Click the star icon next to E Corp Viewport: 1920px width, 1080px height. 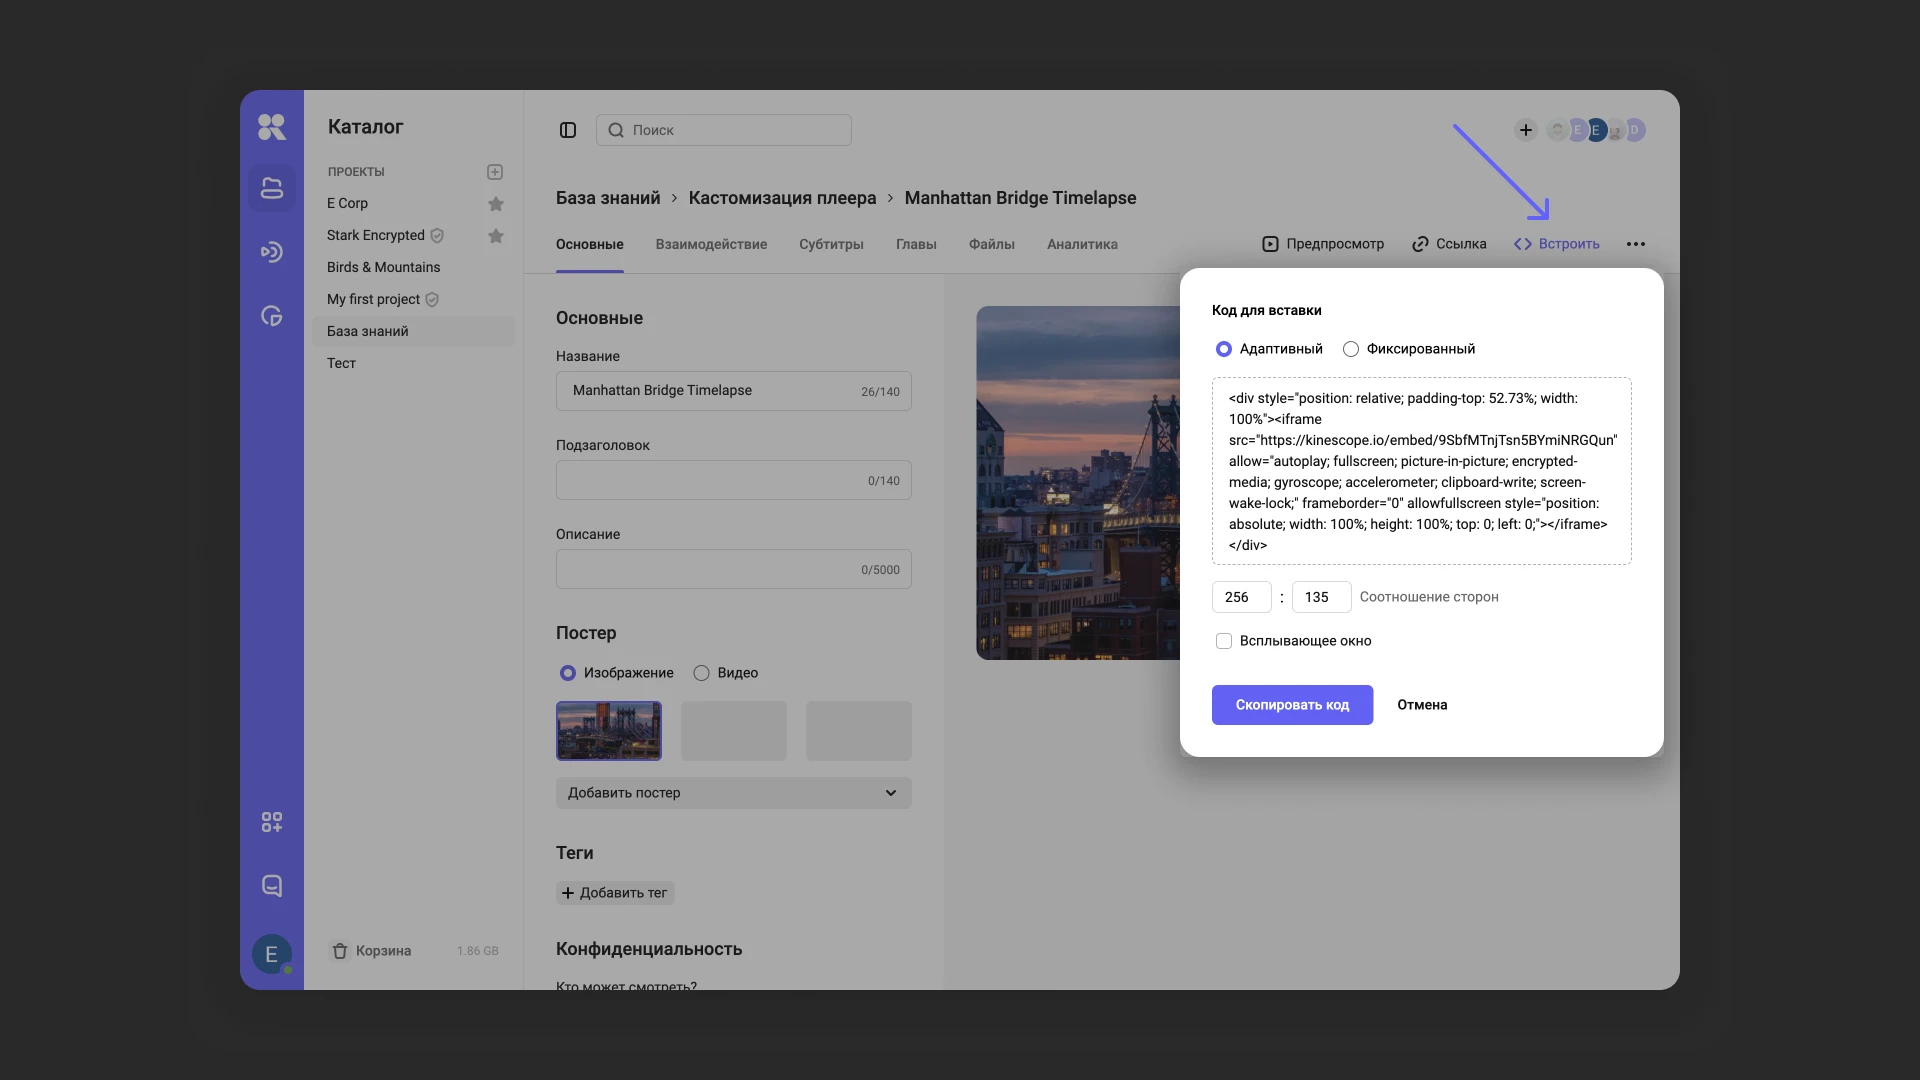(x=495, y=204)
